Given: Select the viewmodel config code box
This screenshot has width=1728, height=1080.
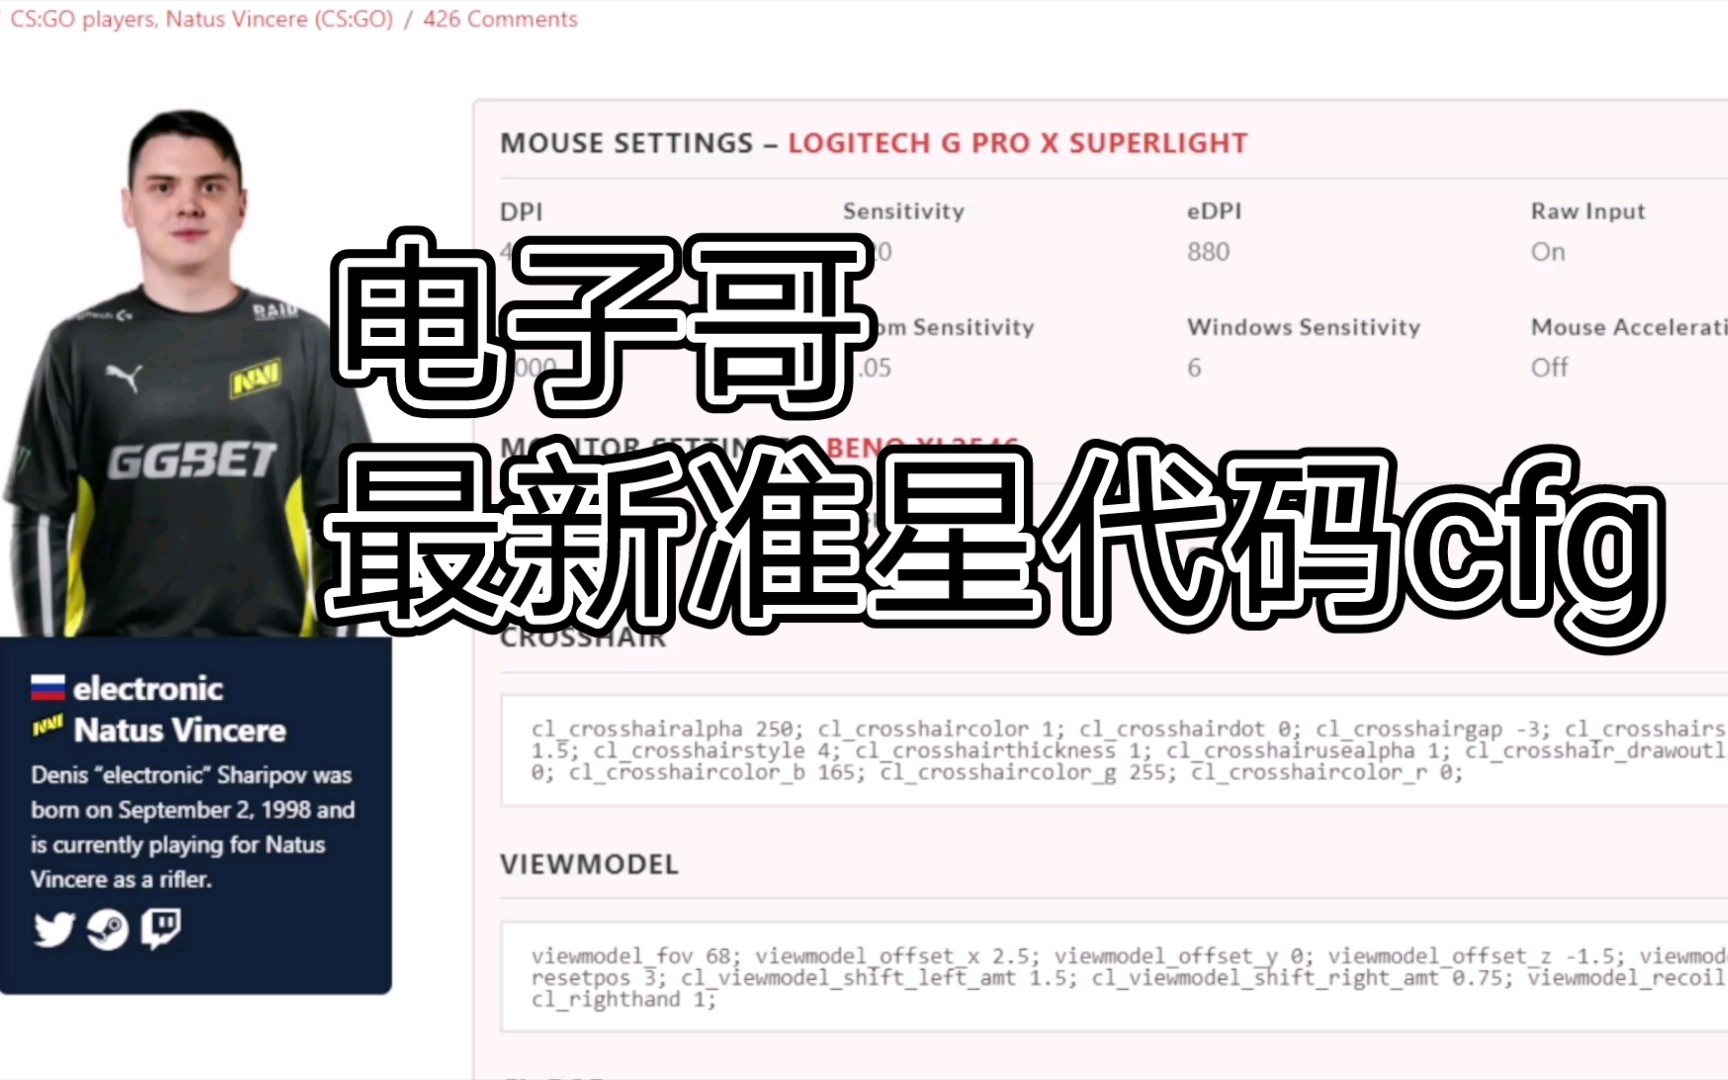Looking at the screenshot, I should (1114, 977).
